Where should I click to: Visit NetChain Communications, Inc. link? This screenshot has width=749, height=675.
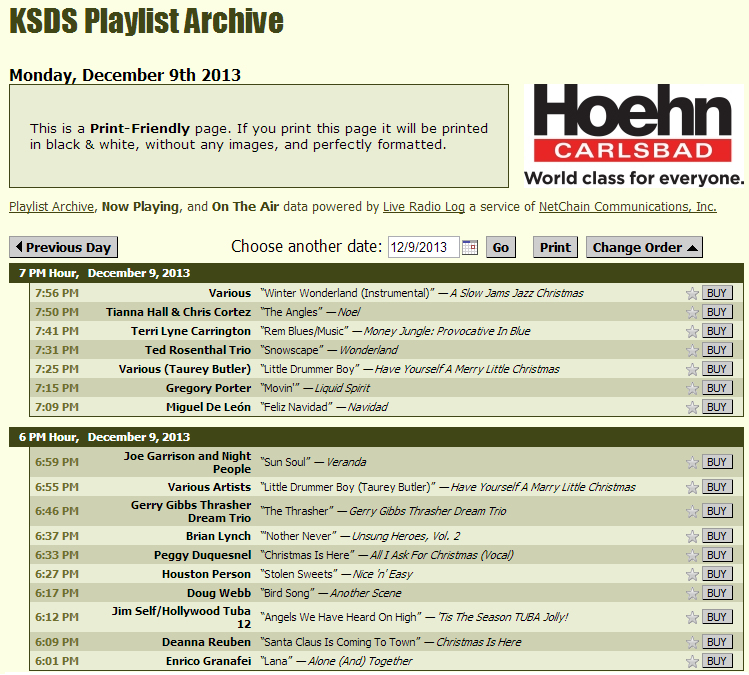[628, 206]
